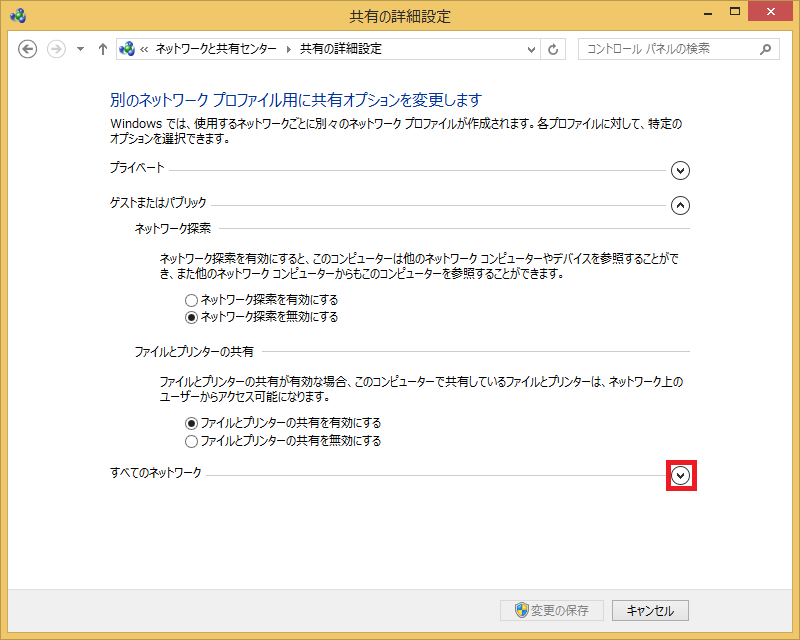Select ネットワーク探索を無効にする radio button
Screen dimensions: 800x640
pos(191,317)
